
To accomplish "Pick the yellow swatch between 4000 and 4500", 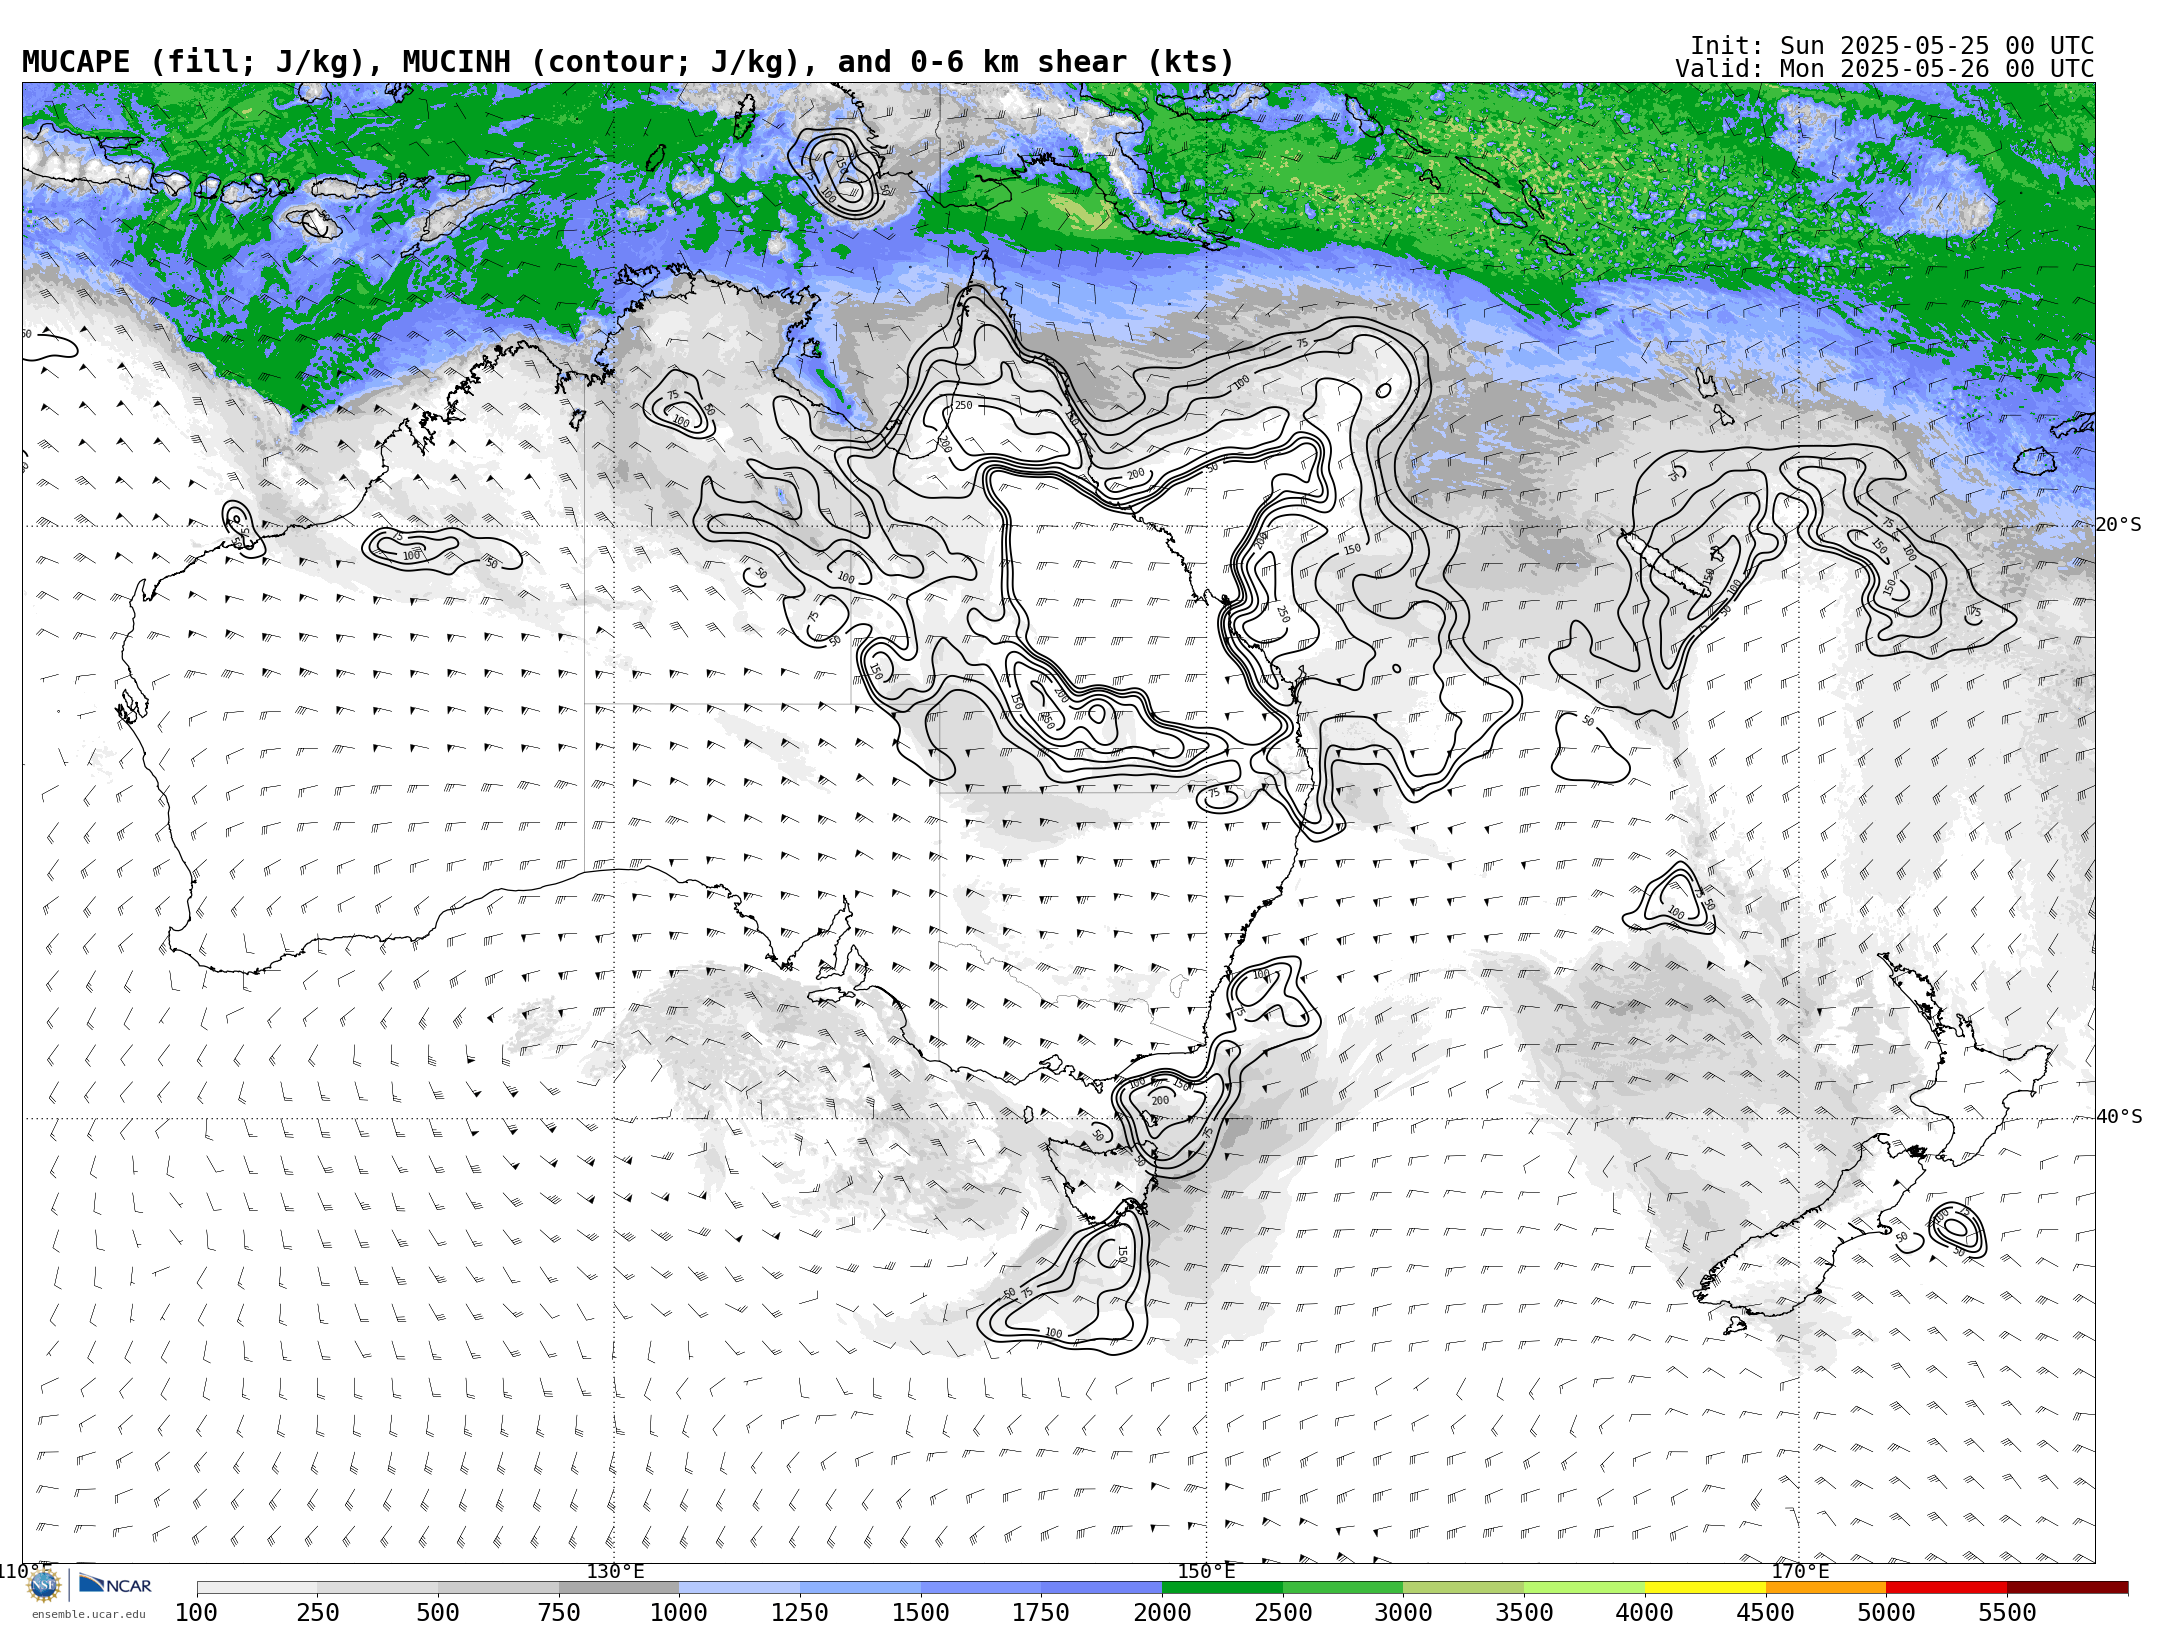I will tap(1705, 1588).
